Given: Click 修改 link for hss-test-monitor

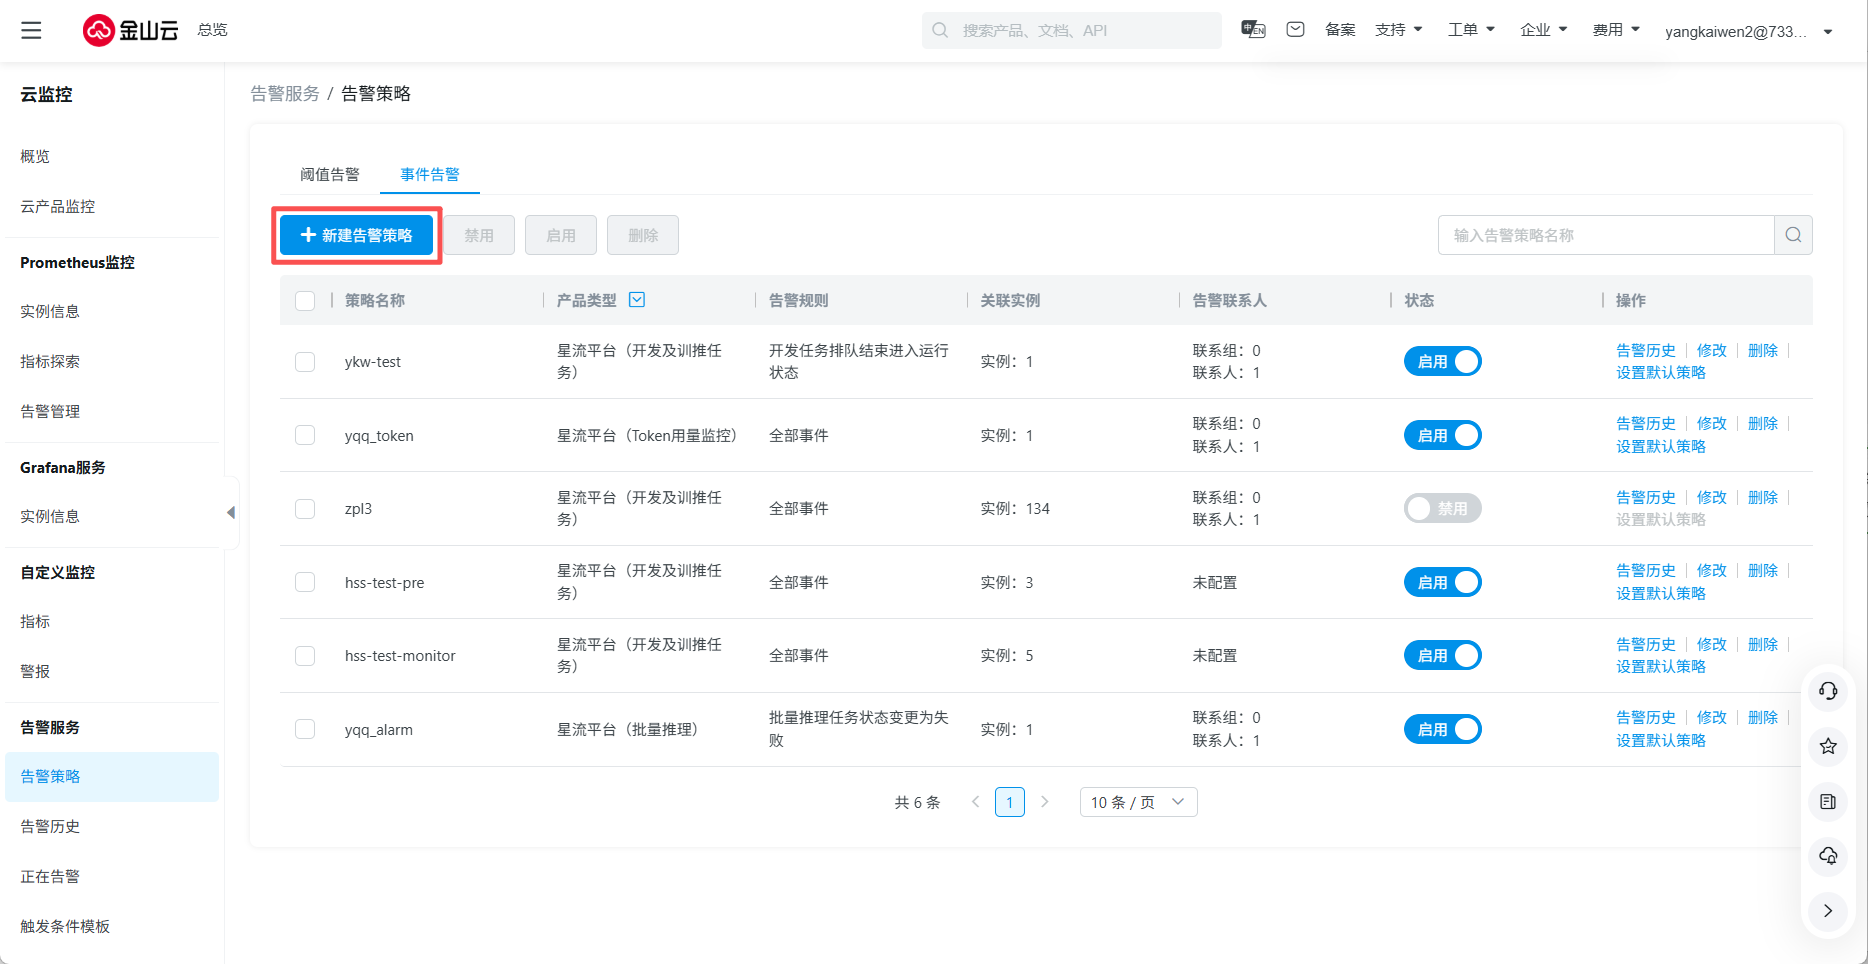Looking at the screenshot, I should coord(1711,644).
